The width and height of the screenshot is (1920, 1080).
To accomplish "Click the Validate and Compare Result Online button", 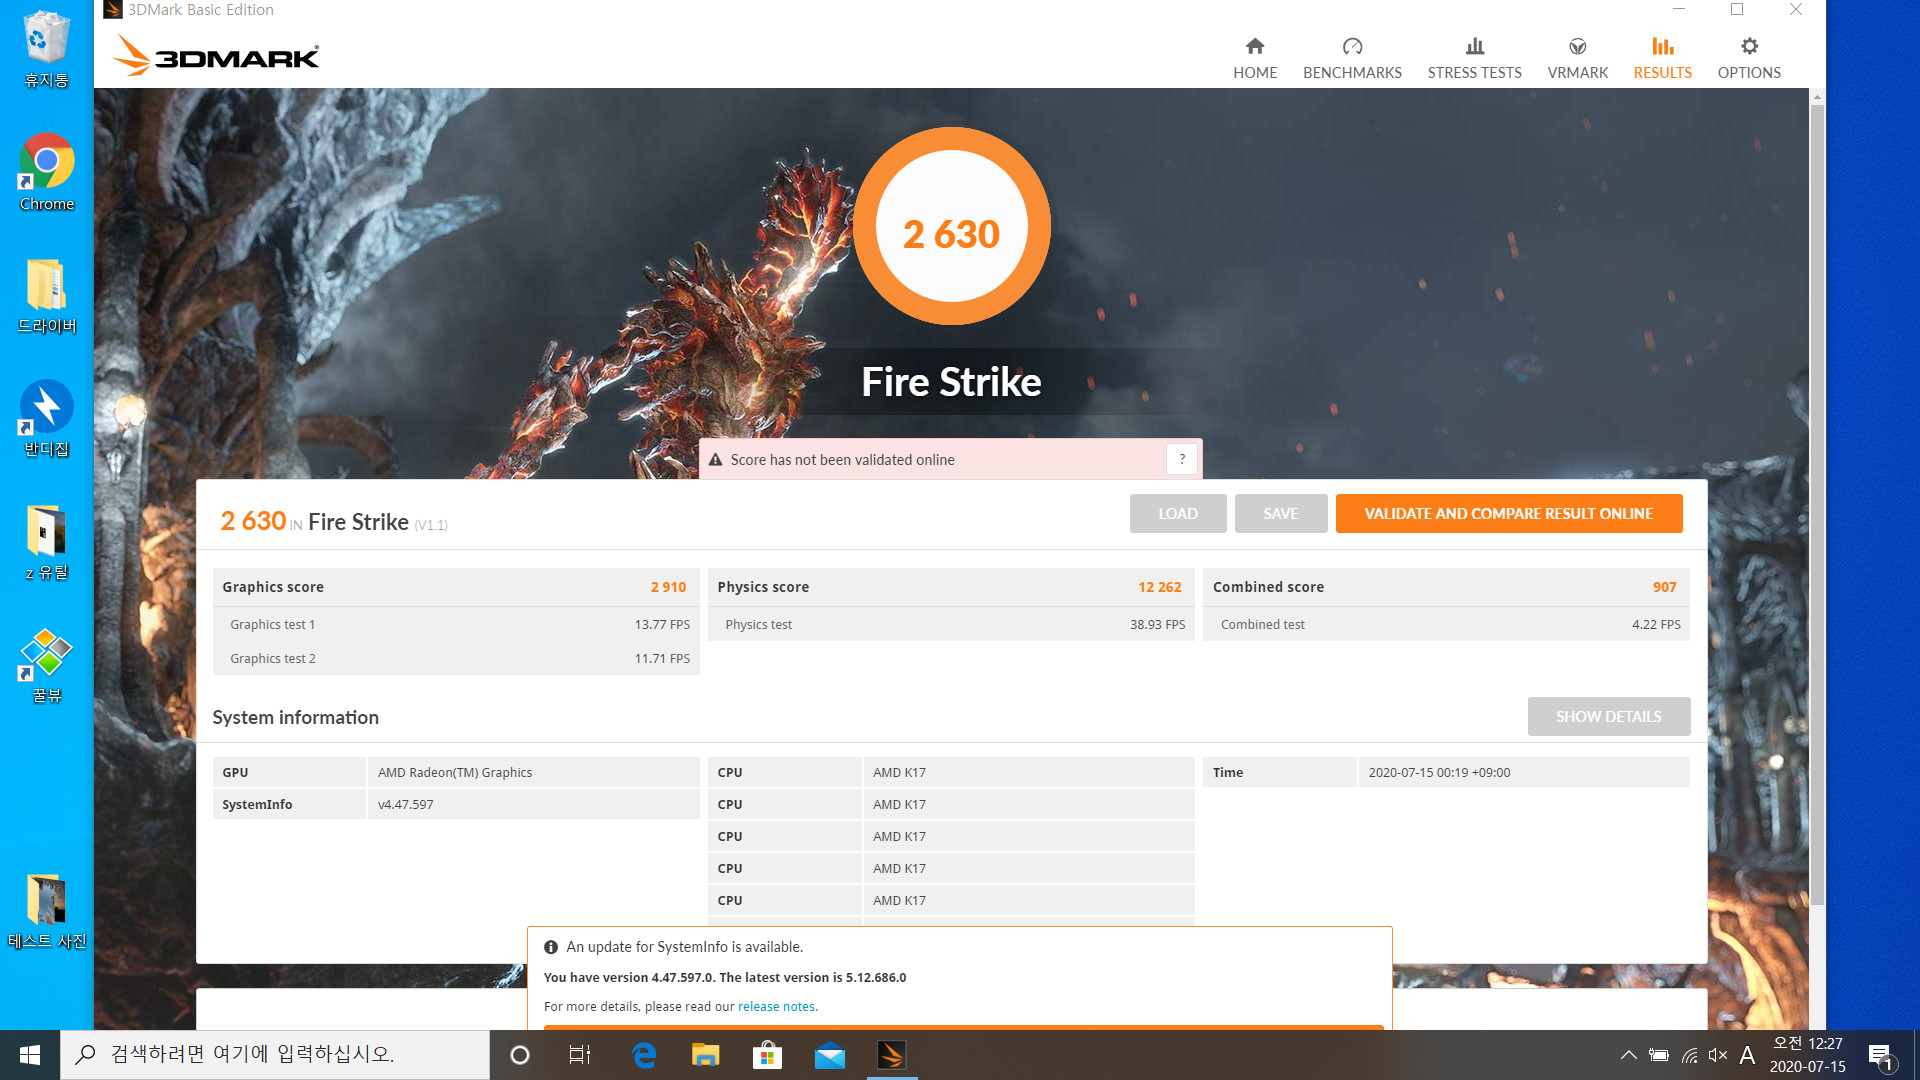I will pyautogui.click(x=1508, y=514).
